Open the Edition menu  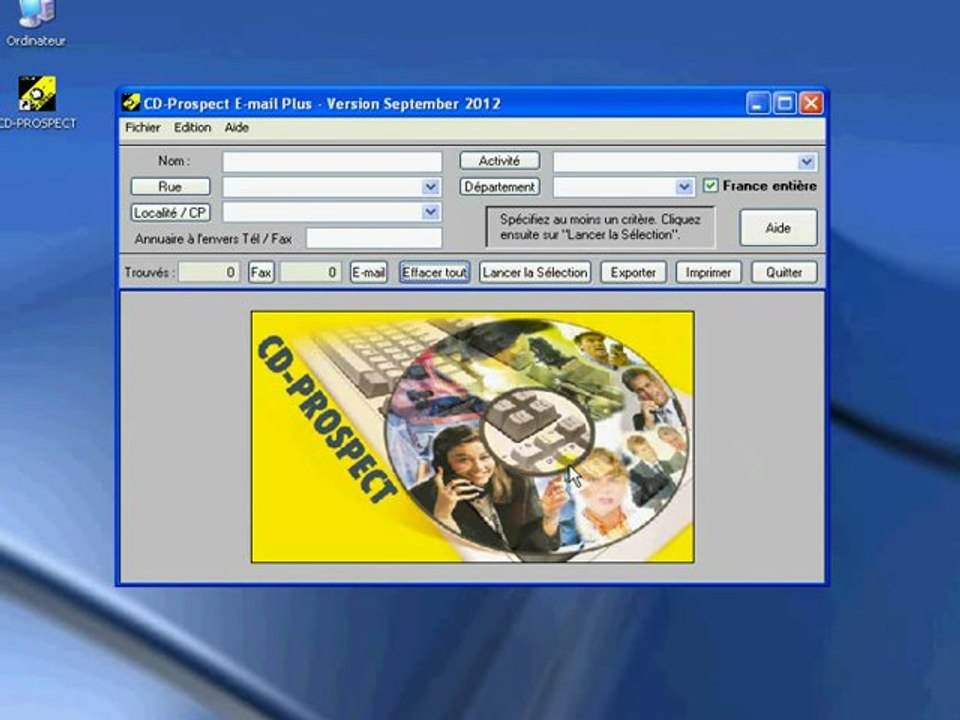(x=192, y=127)
